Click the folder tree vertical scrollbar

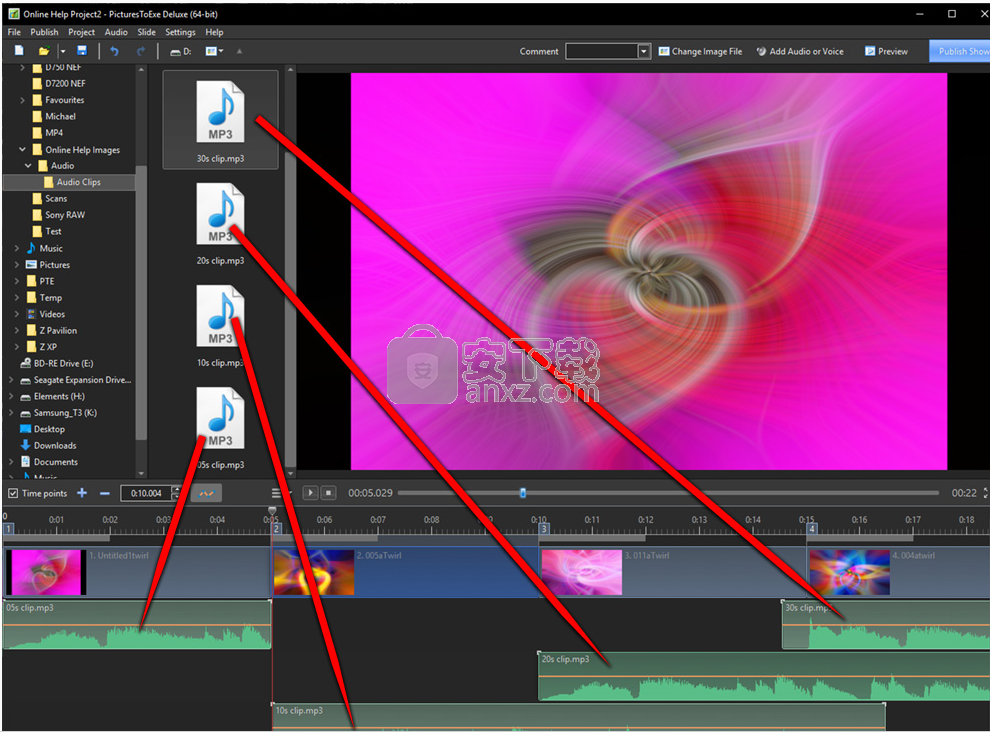tap(141, 303)
